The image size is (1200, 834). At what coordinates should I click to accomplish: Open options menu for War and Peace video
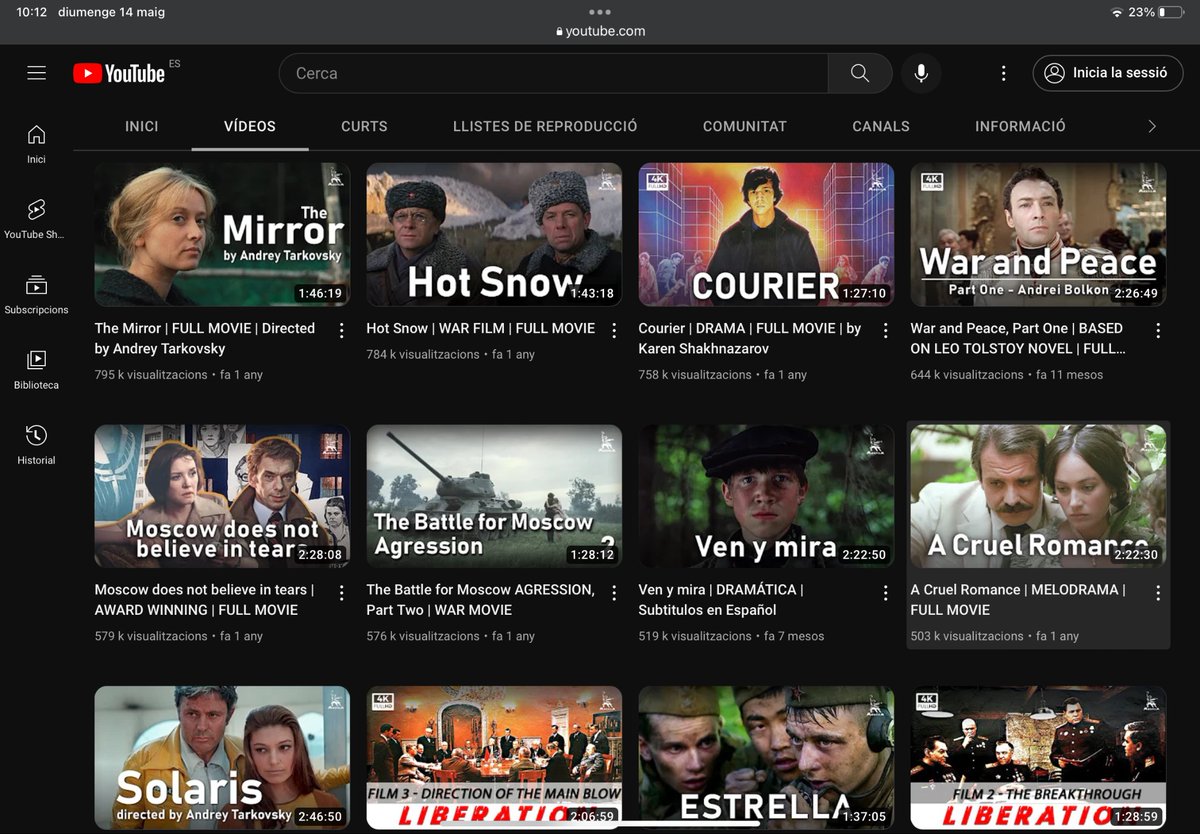click(x=1158, y=330)
